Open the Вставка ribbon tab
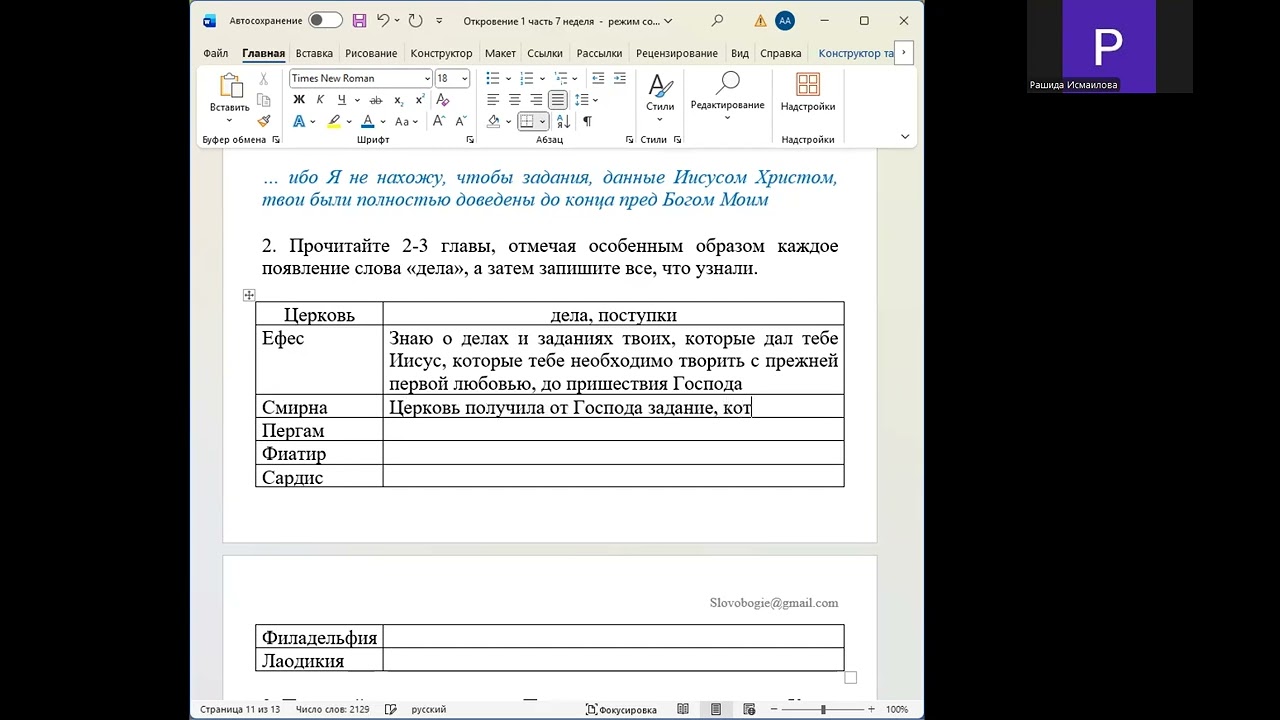Image resolution: width=1280 pixels, height=720 pixels. [314, 53]
